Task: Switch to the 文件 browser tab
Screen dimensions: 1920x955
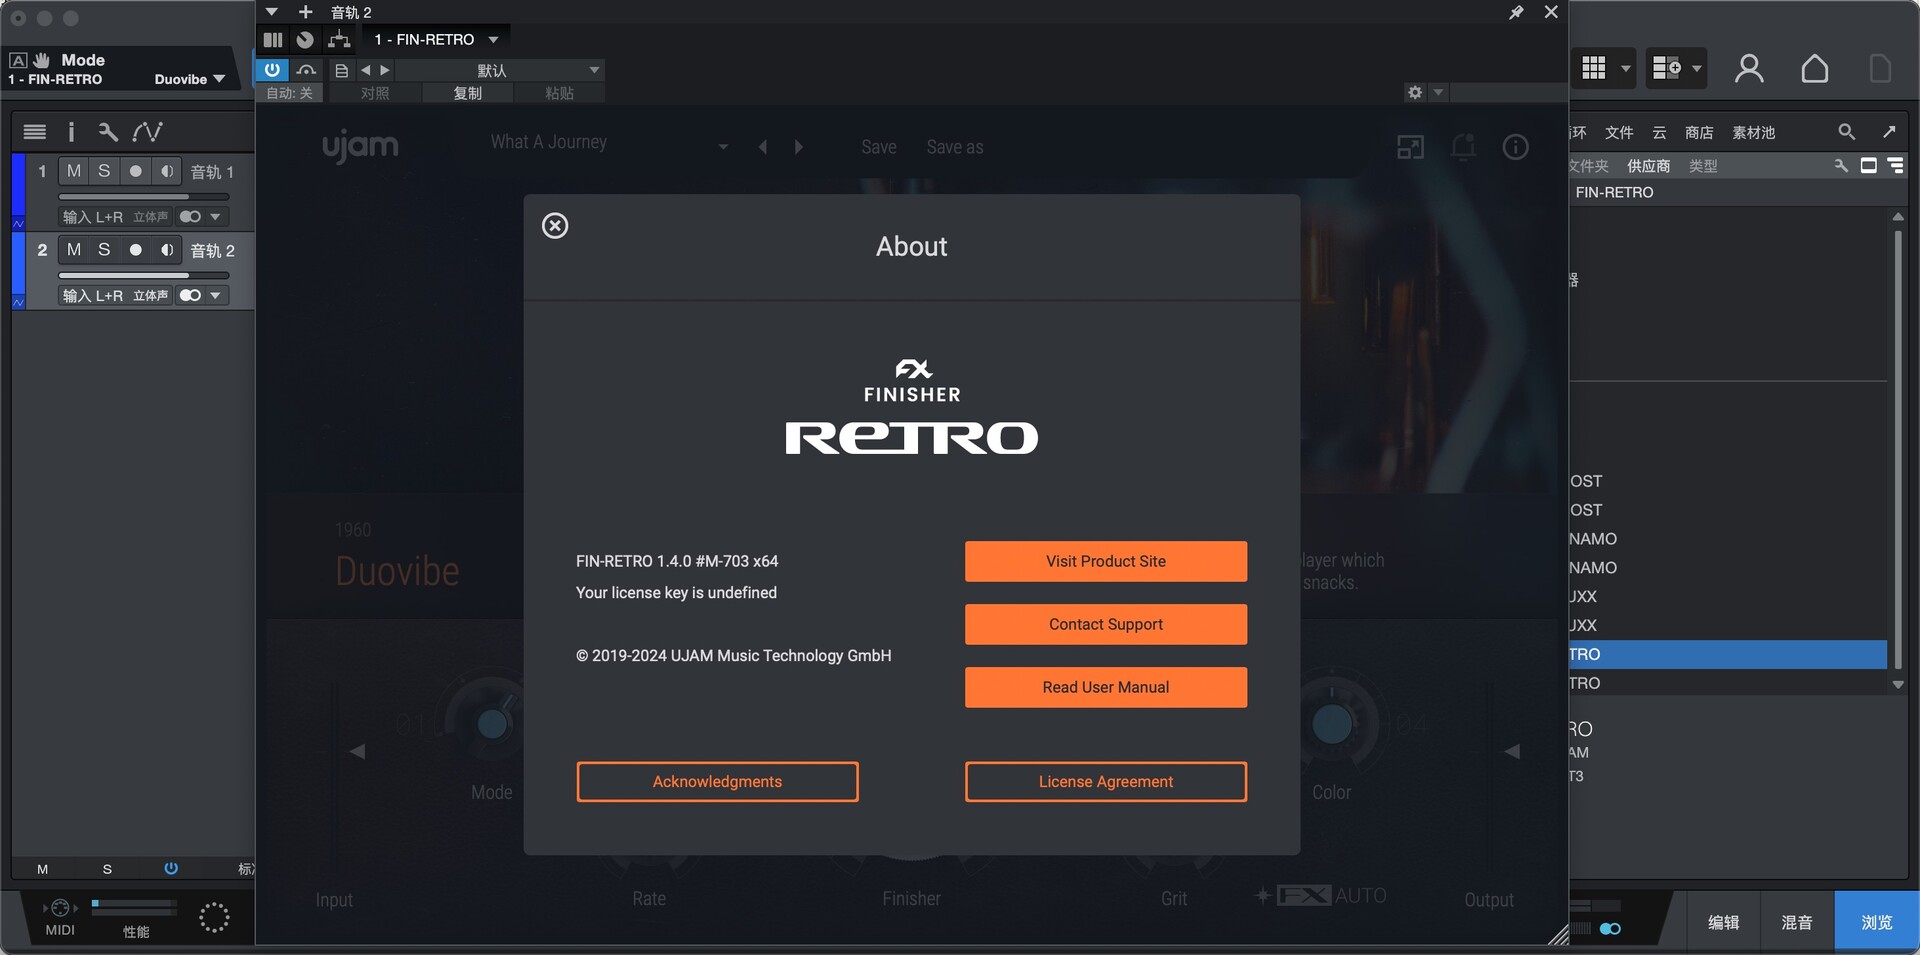Action: [1619, 132]
